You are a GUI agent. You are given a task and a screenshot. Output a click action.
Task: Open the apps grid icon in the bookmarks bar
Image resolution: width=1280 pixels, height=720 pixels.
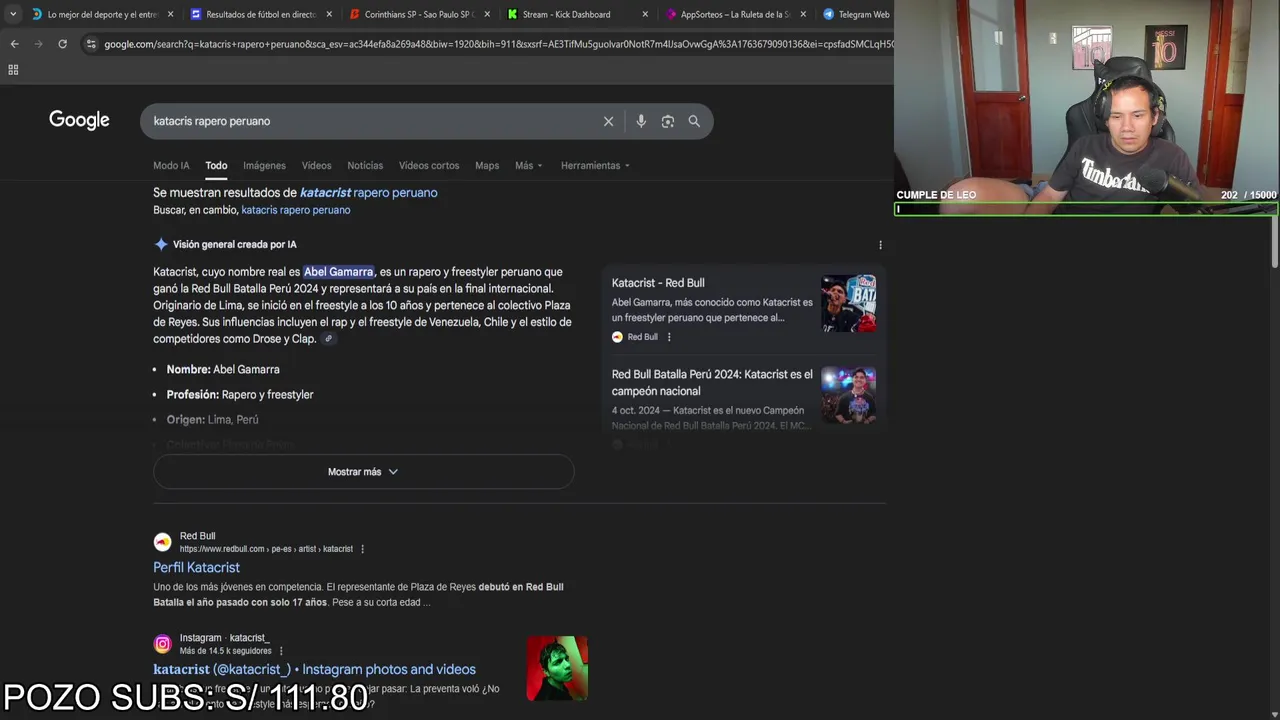[13, 70]
